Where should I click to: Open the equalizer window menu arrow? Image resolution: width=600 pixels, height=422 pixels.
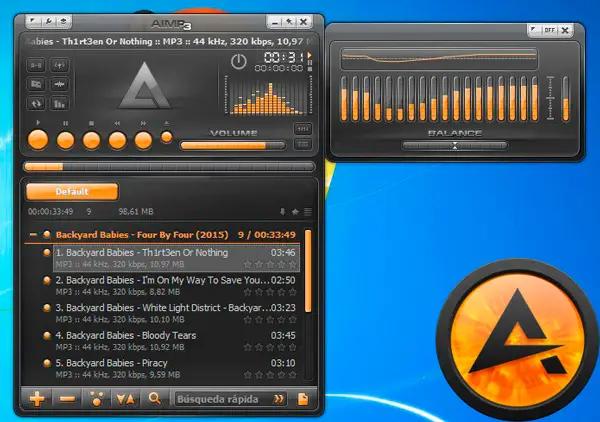point(534,29)
